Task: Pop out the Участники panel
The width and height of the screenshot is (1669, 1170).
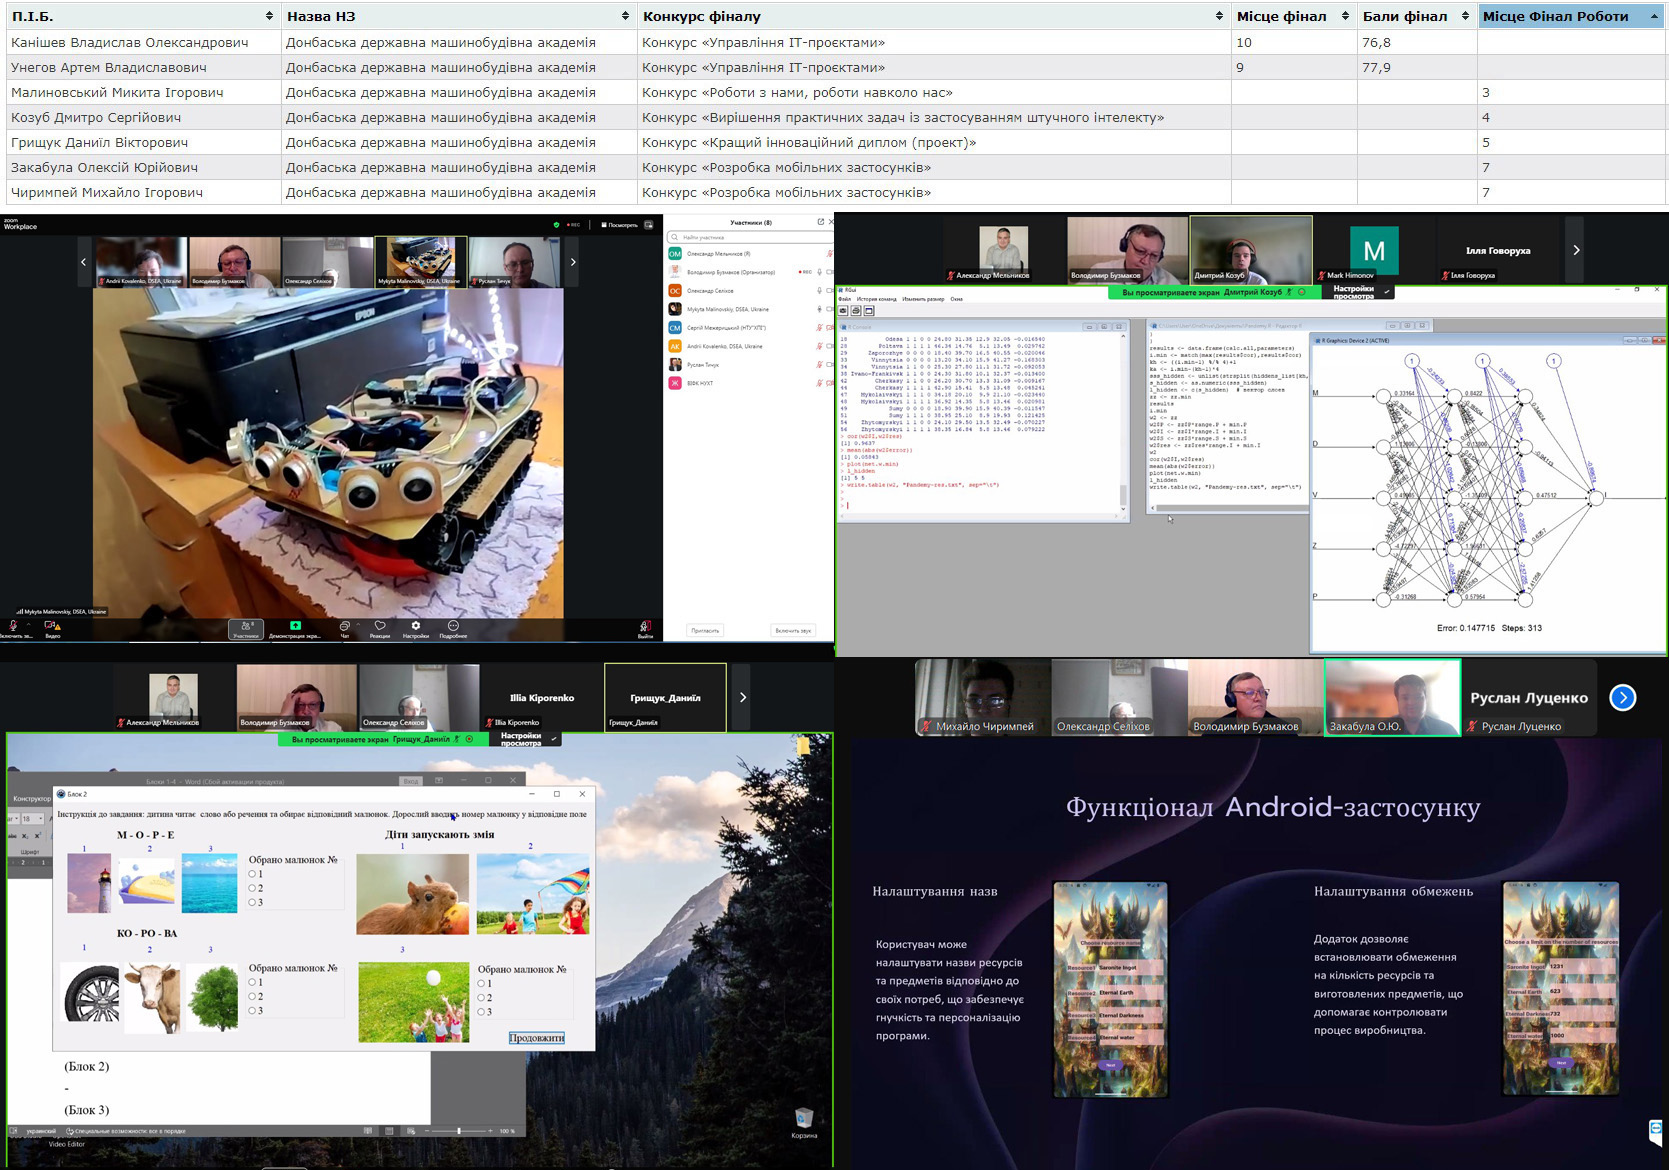Action: (821, 222)
